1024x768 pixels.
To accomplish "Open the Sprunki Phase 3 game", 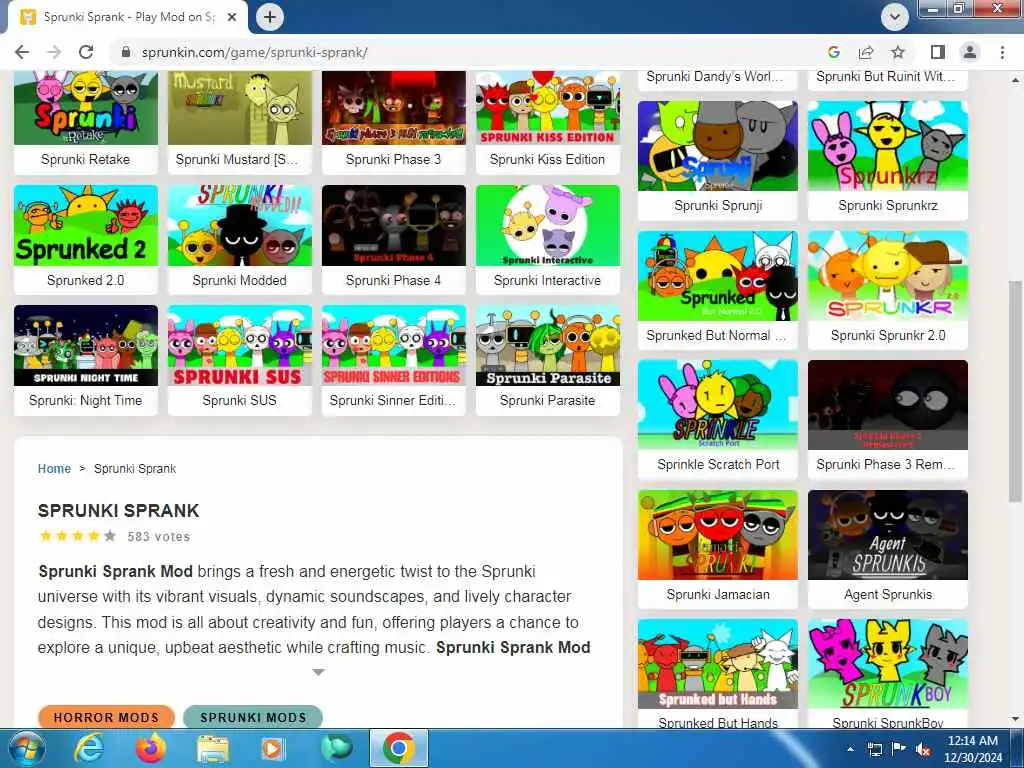I will 394,122.
